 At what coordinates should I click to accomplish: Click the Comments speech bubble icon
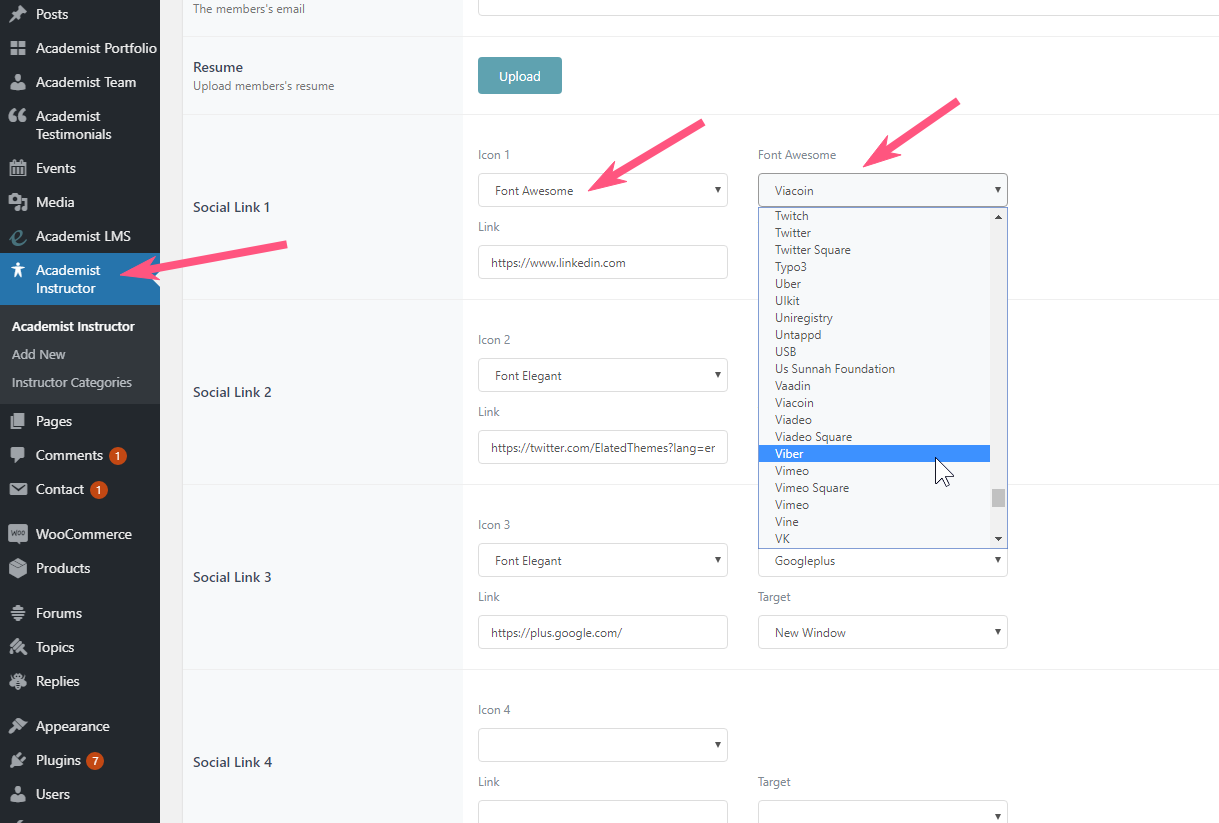coord(18,455)
